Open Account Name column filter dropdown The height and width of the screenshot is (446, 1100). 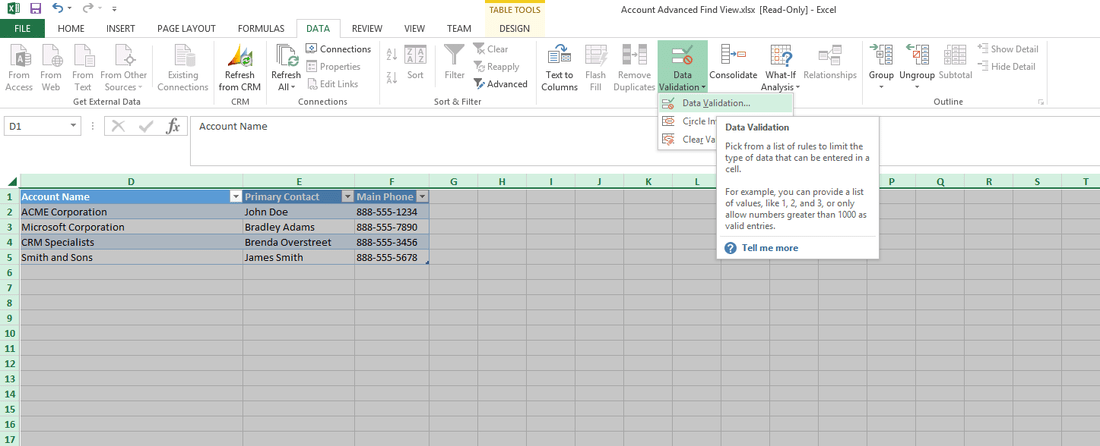236,197
